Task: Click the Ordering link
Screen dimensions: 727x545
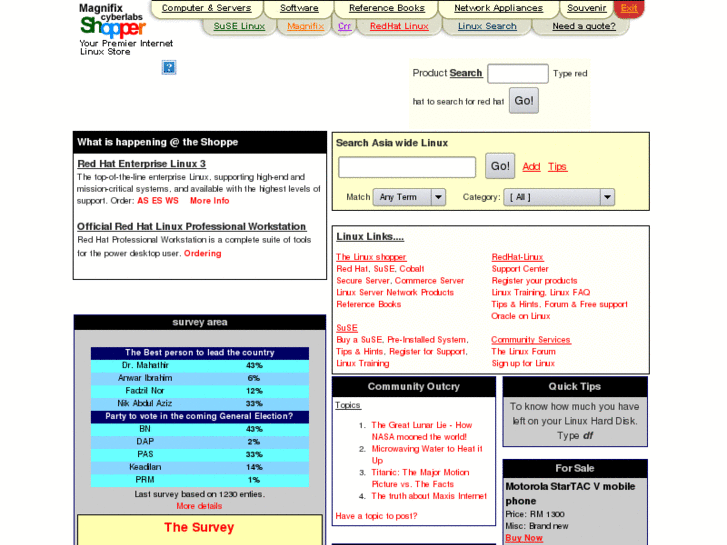Action: [x=203, y=253]
